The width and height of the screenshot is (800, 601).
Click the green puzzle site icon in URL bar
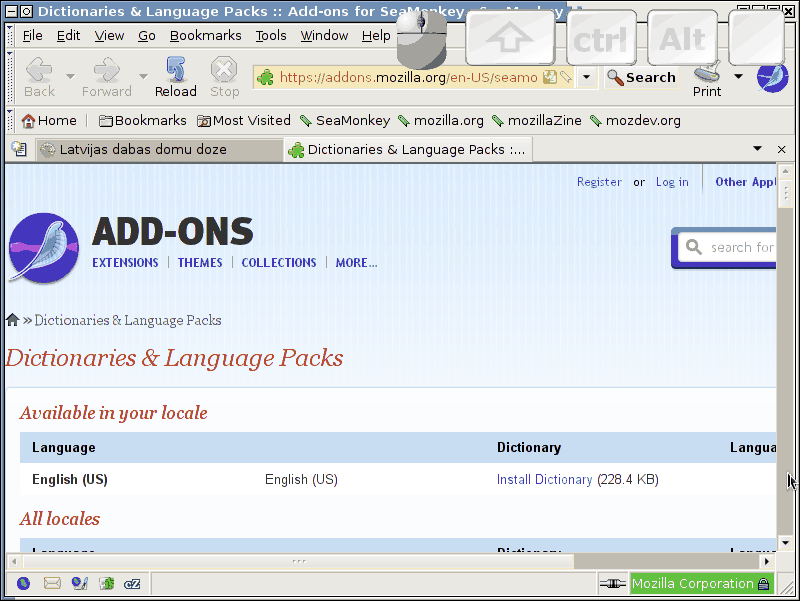(265, 78)
